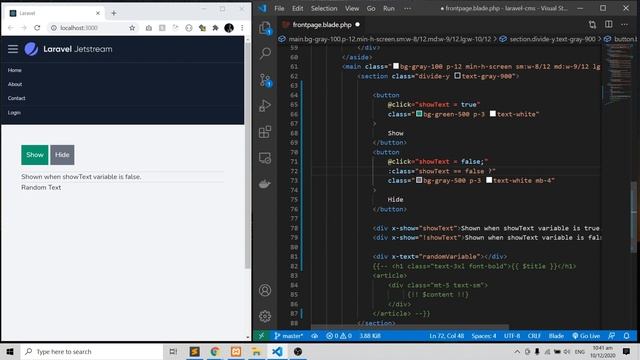
Task: Open the feedback icon in status bar
Action: 611,336
